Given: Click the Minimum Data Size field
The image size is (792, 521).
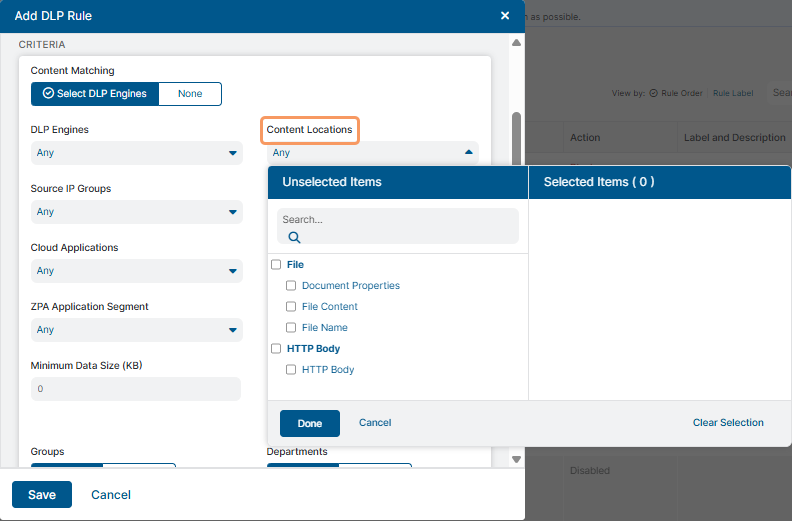Looking at the screenshot, I should click(x=136, y=389).
